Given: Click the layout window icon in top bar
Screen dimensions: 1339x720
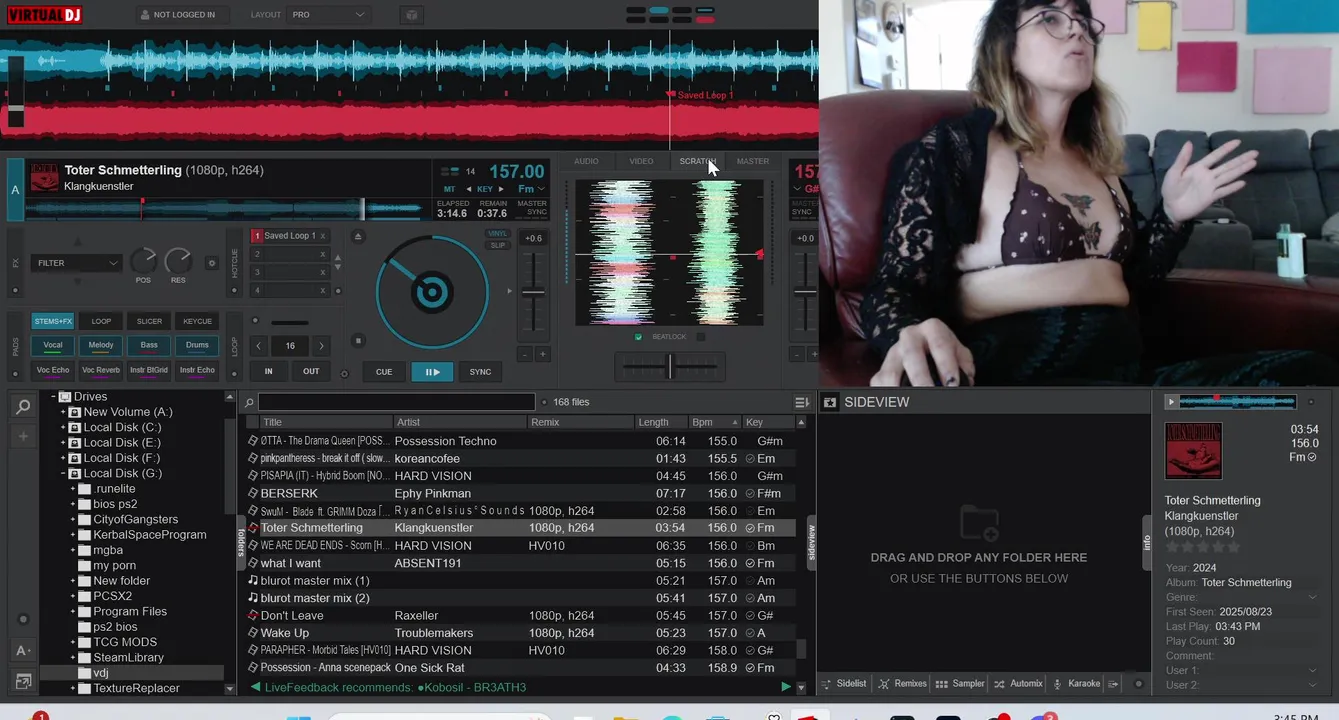Looking at the screenshot, I should (411, 15).
